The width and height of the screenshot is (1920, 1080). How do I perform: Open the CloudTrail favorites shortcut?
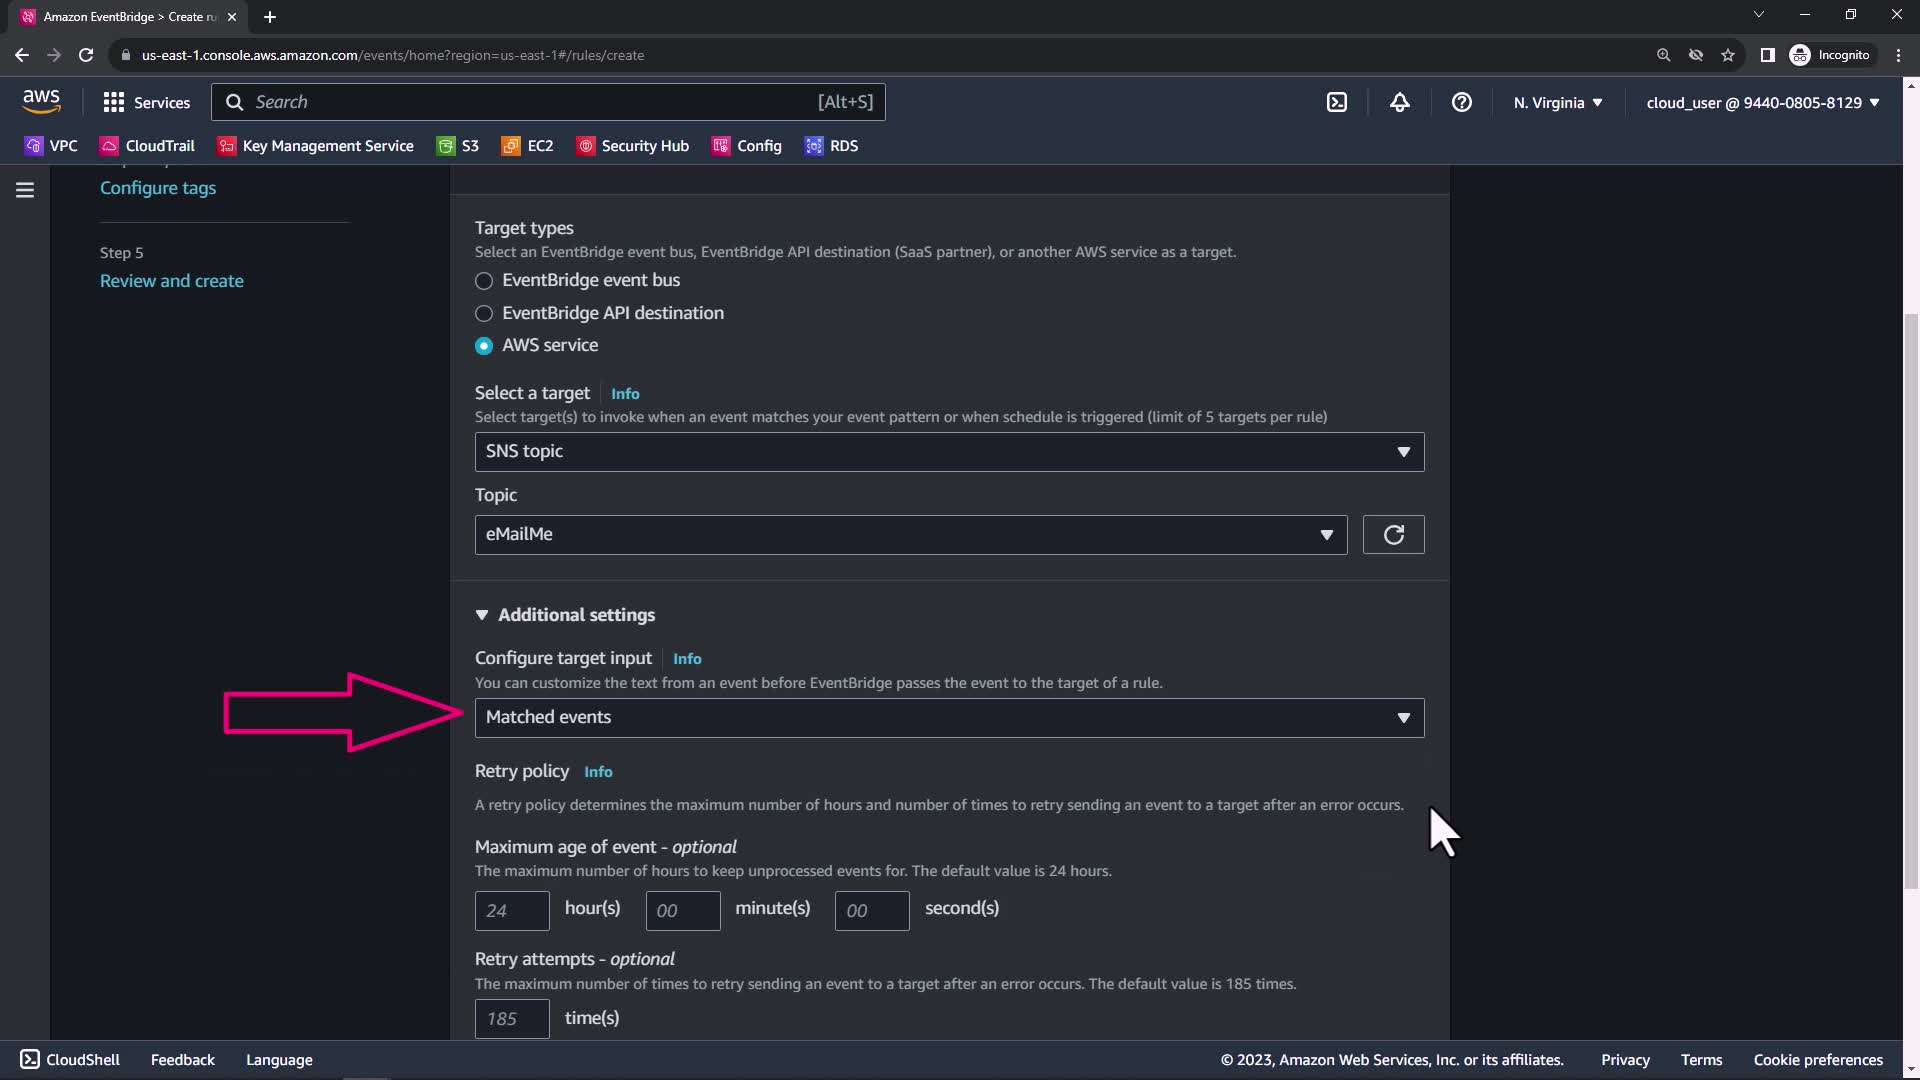coord(147,146)
